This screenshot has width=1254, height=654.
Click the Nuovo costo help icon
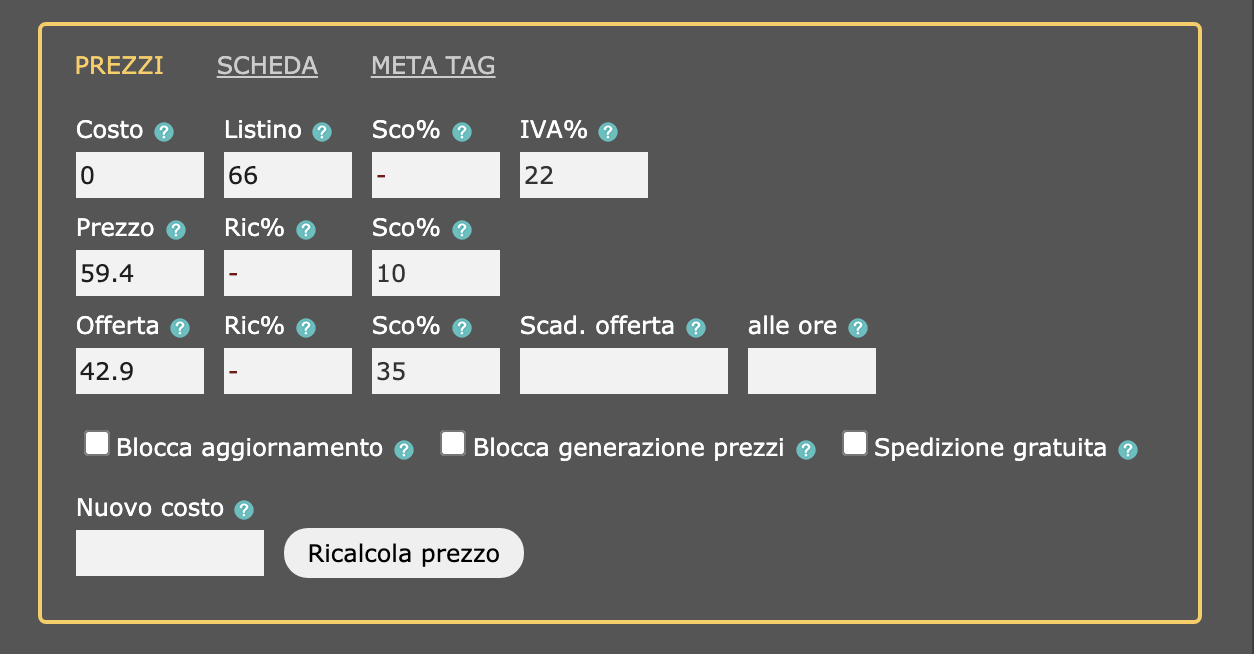pos(244,510)
